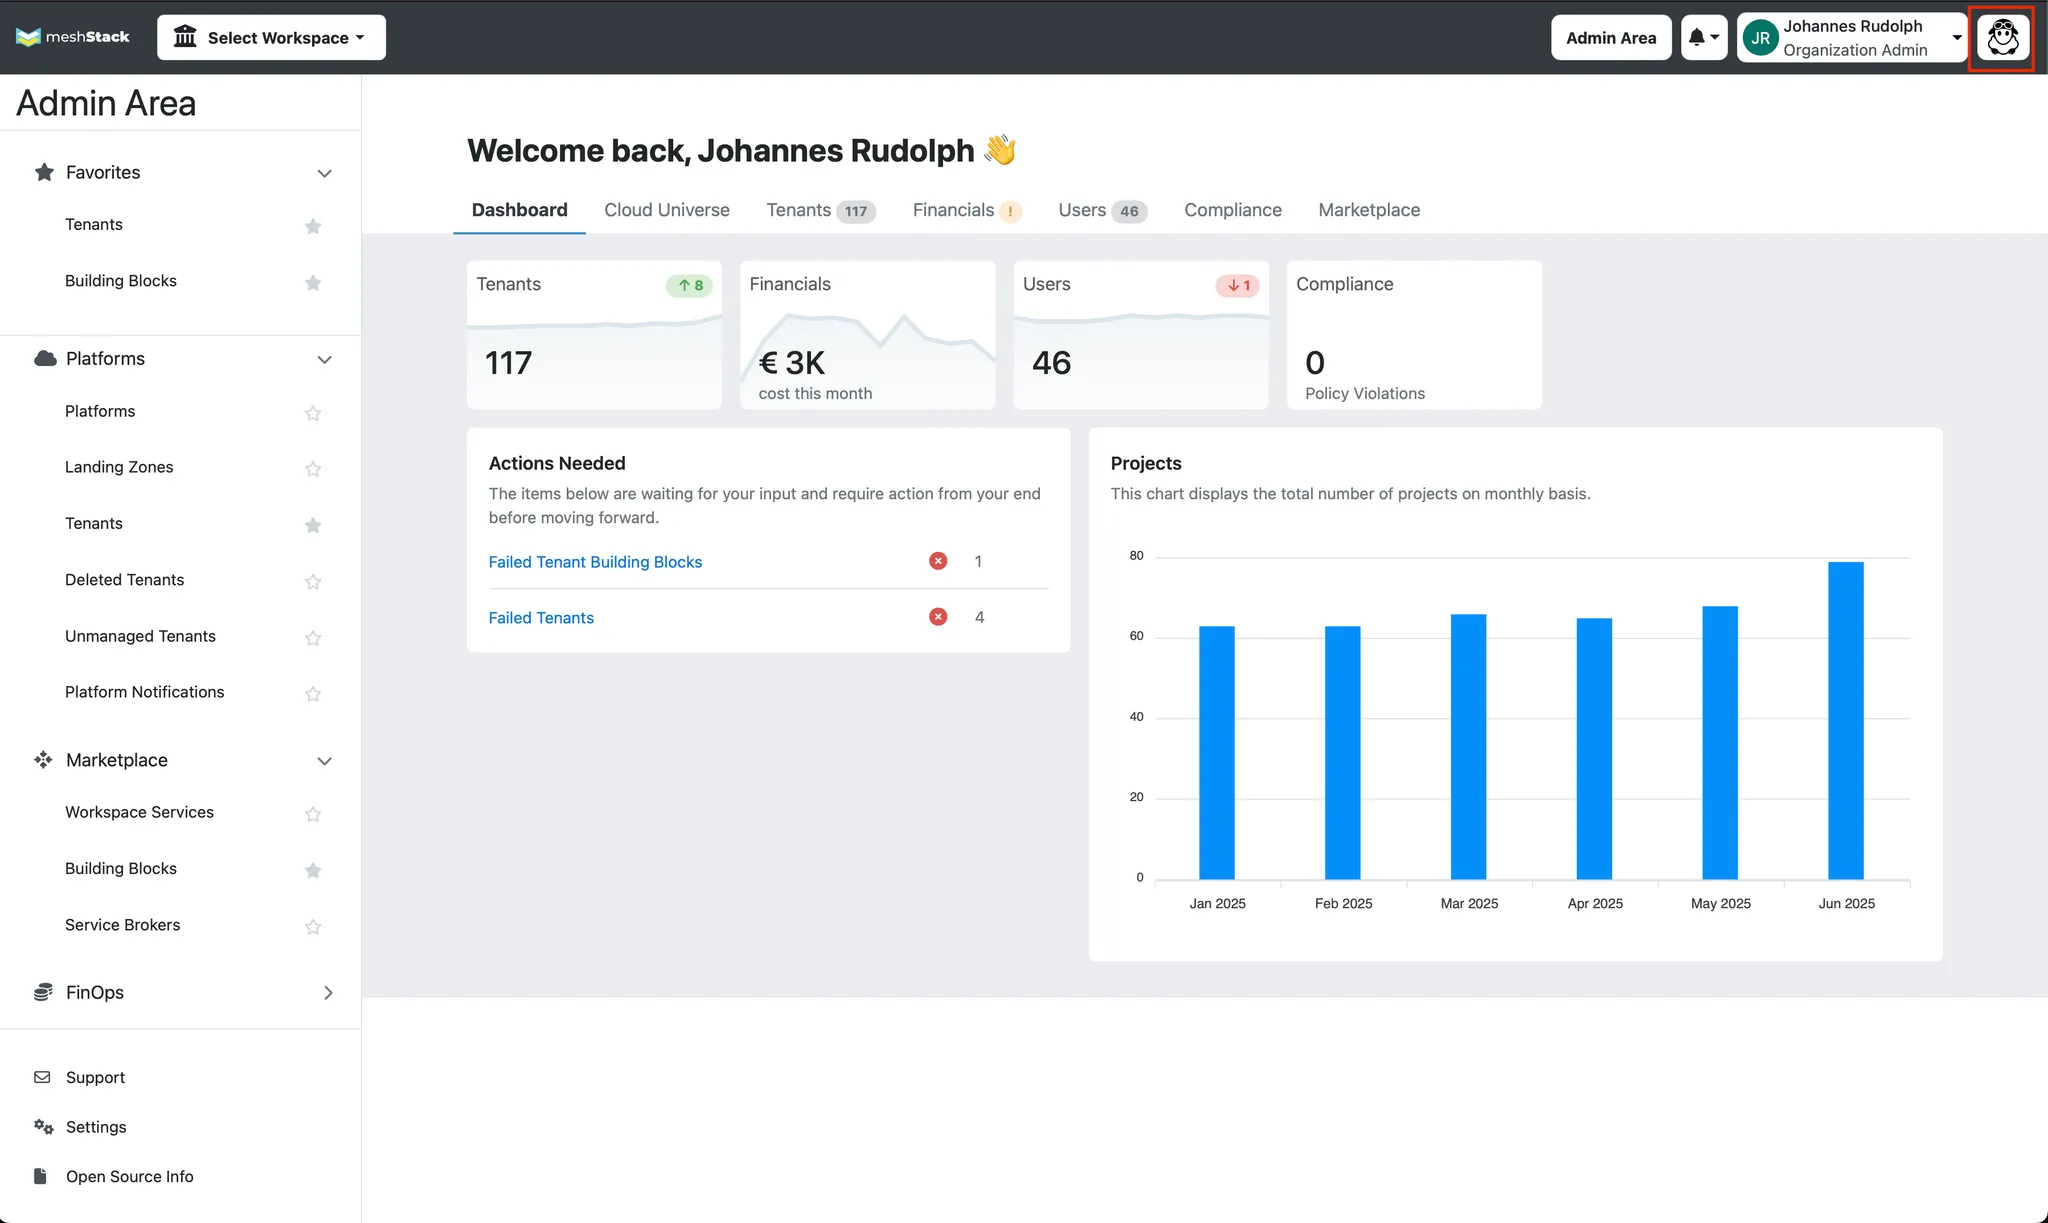Expand the FinOps sidebar section

tap(328, 993)
